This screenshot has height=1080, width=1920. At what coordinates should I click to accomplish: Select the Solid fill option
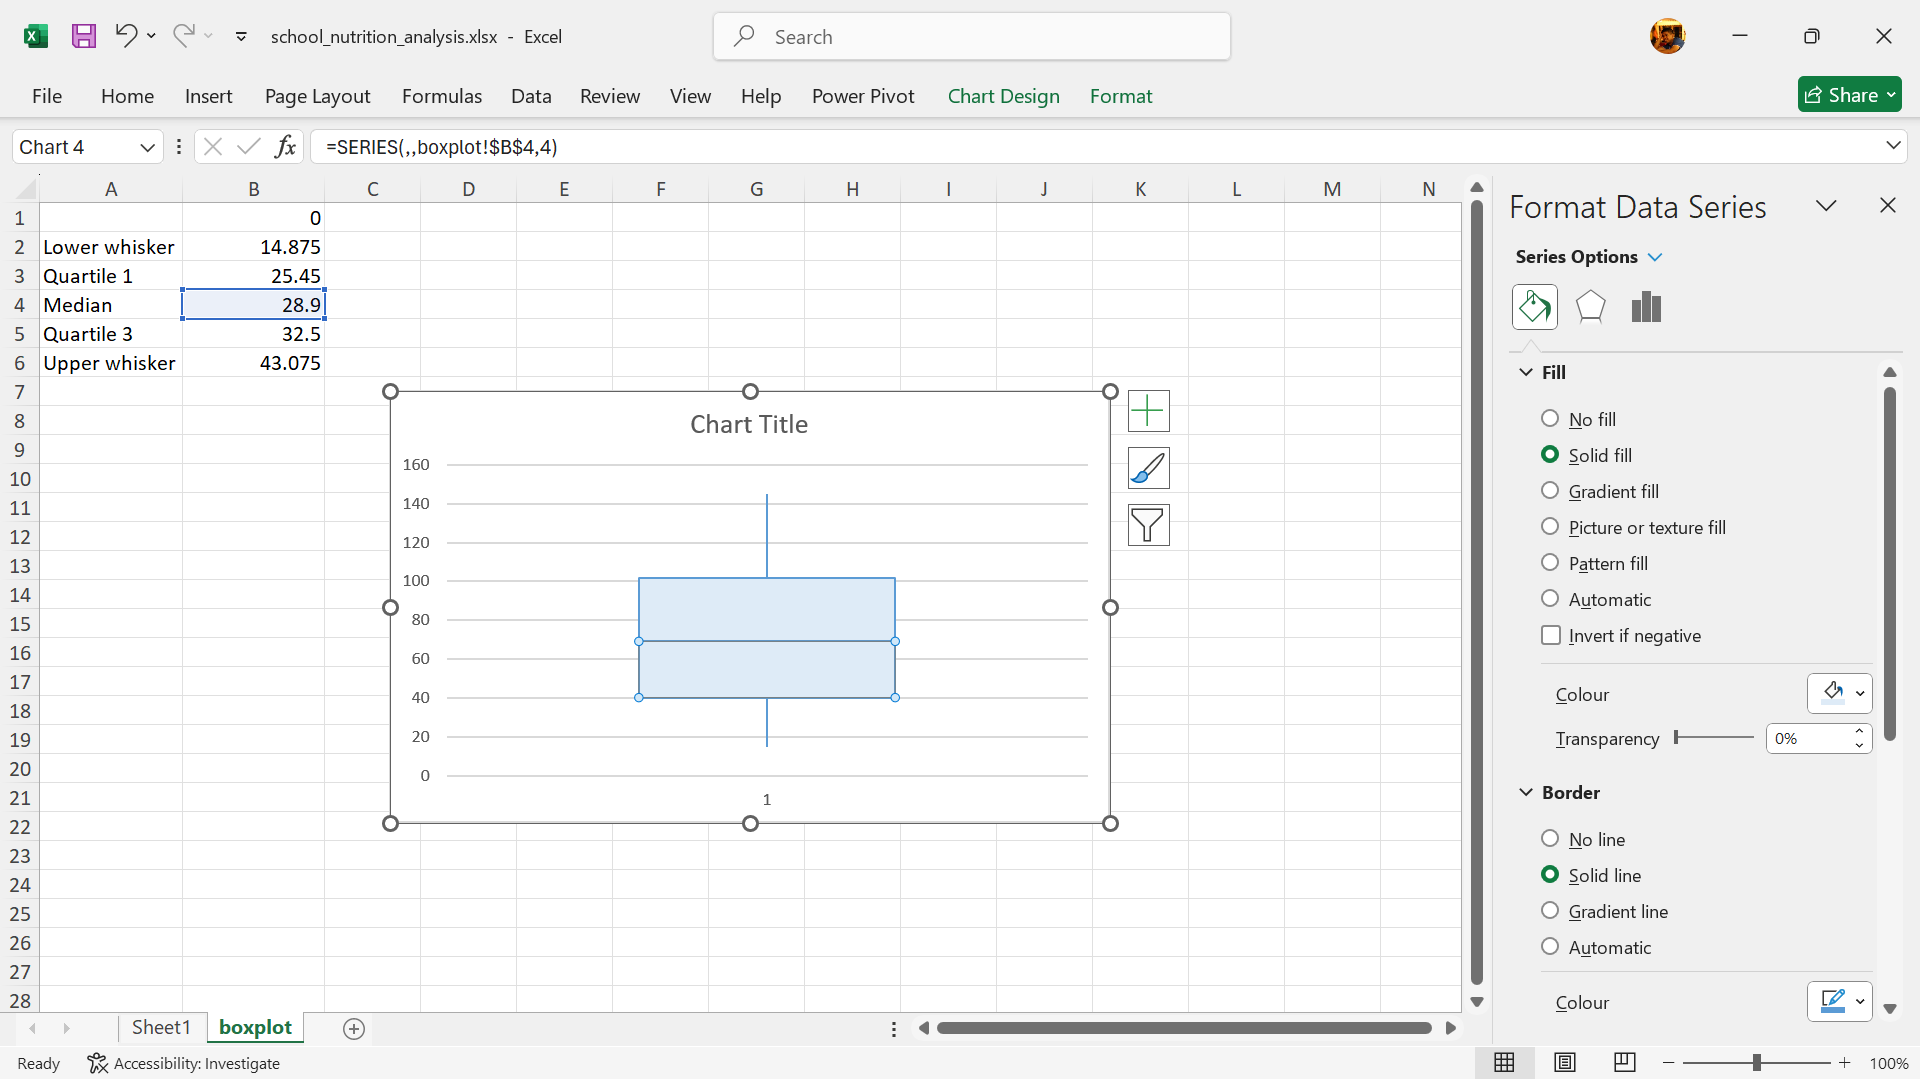click(1550, 455)
